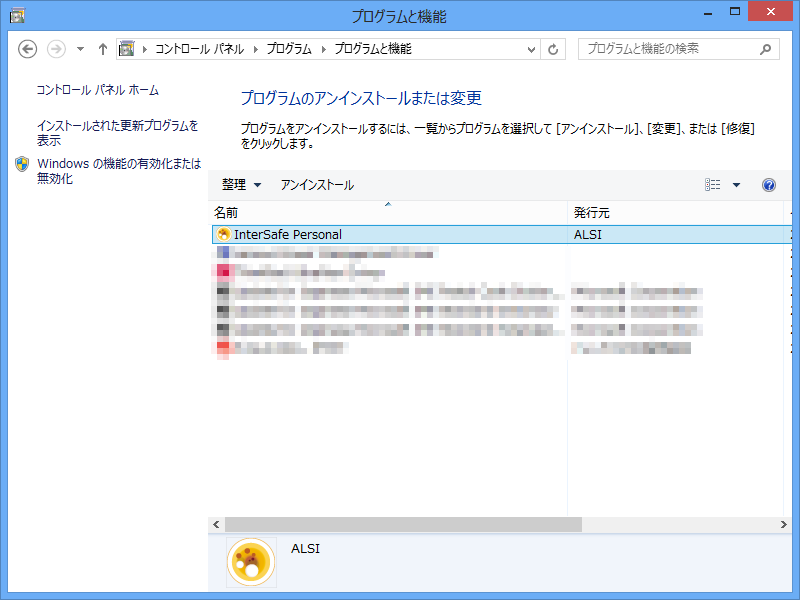Minimize the プログラムと機能 window
Screen dimensions: 800x600
[708, 13]
